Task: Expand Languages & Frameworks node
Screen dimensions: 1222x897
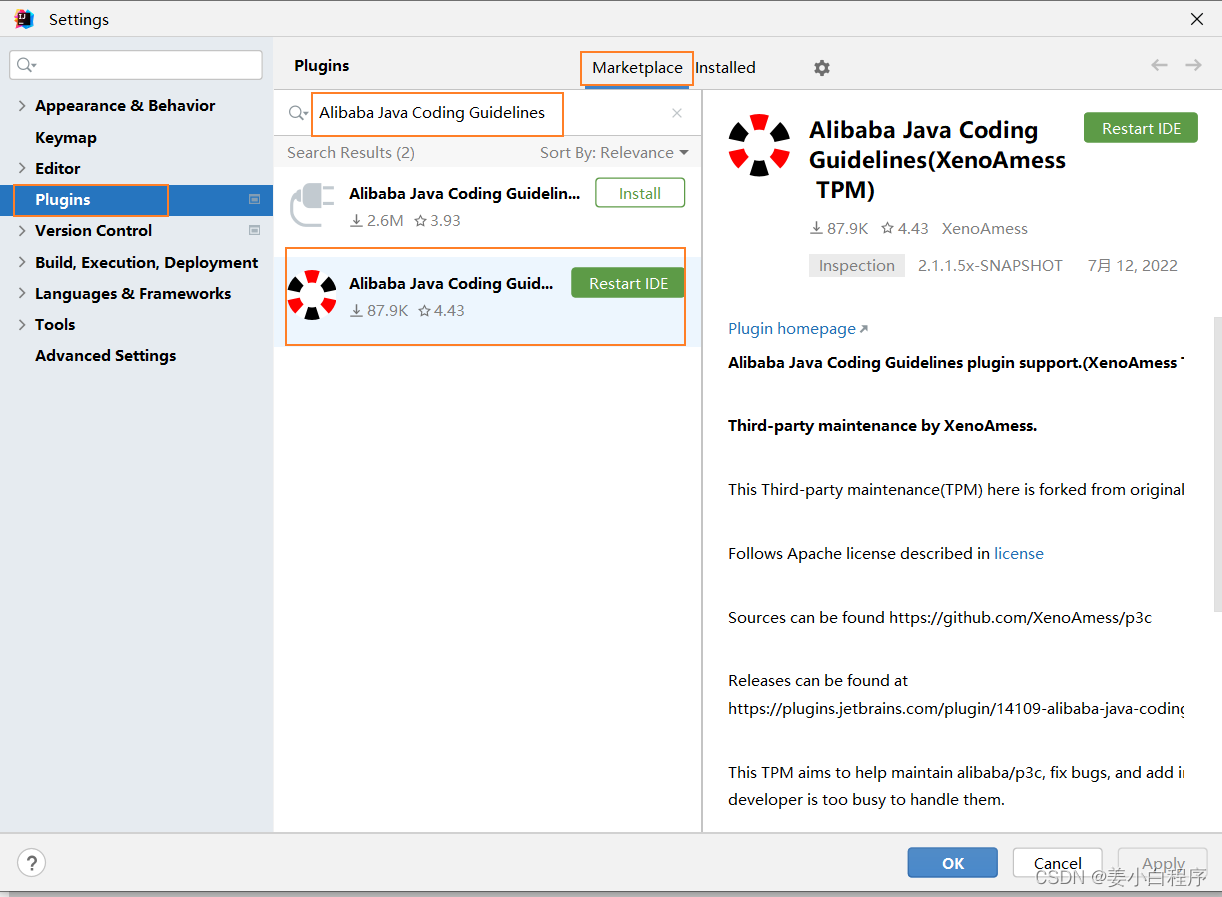Action: tap(22, 294)
